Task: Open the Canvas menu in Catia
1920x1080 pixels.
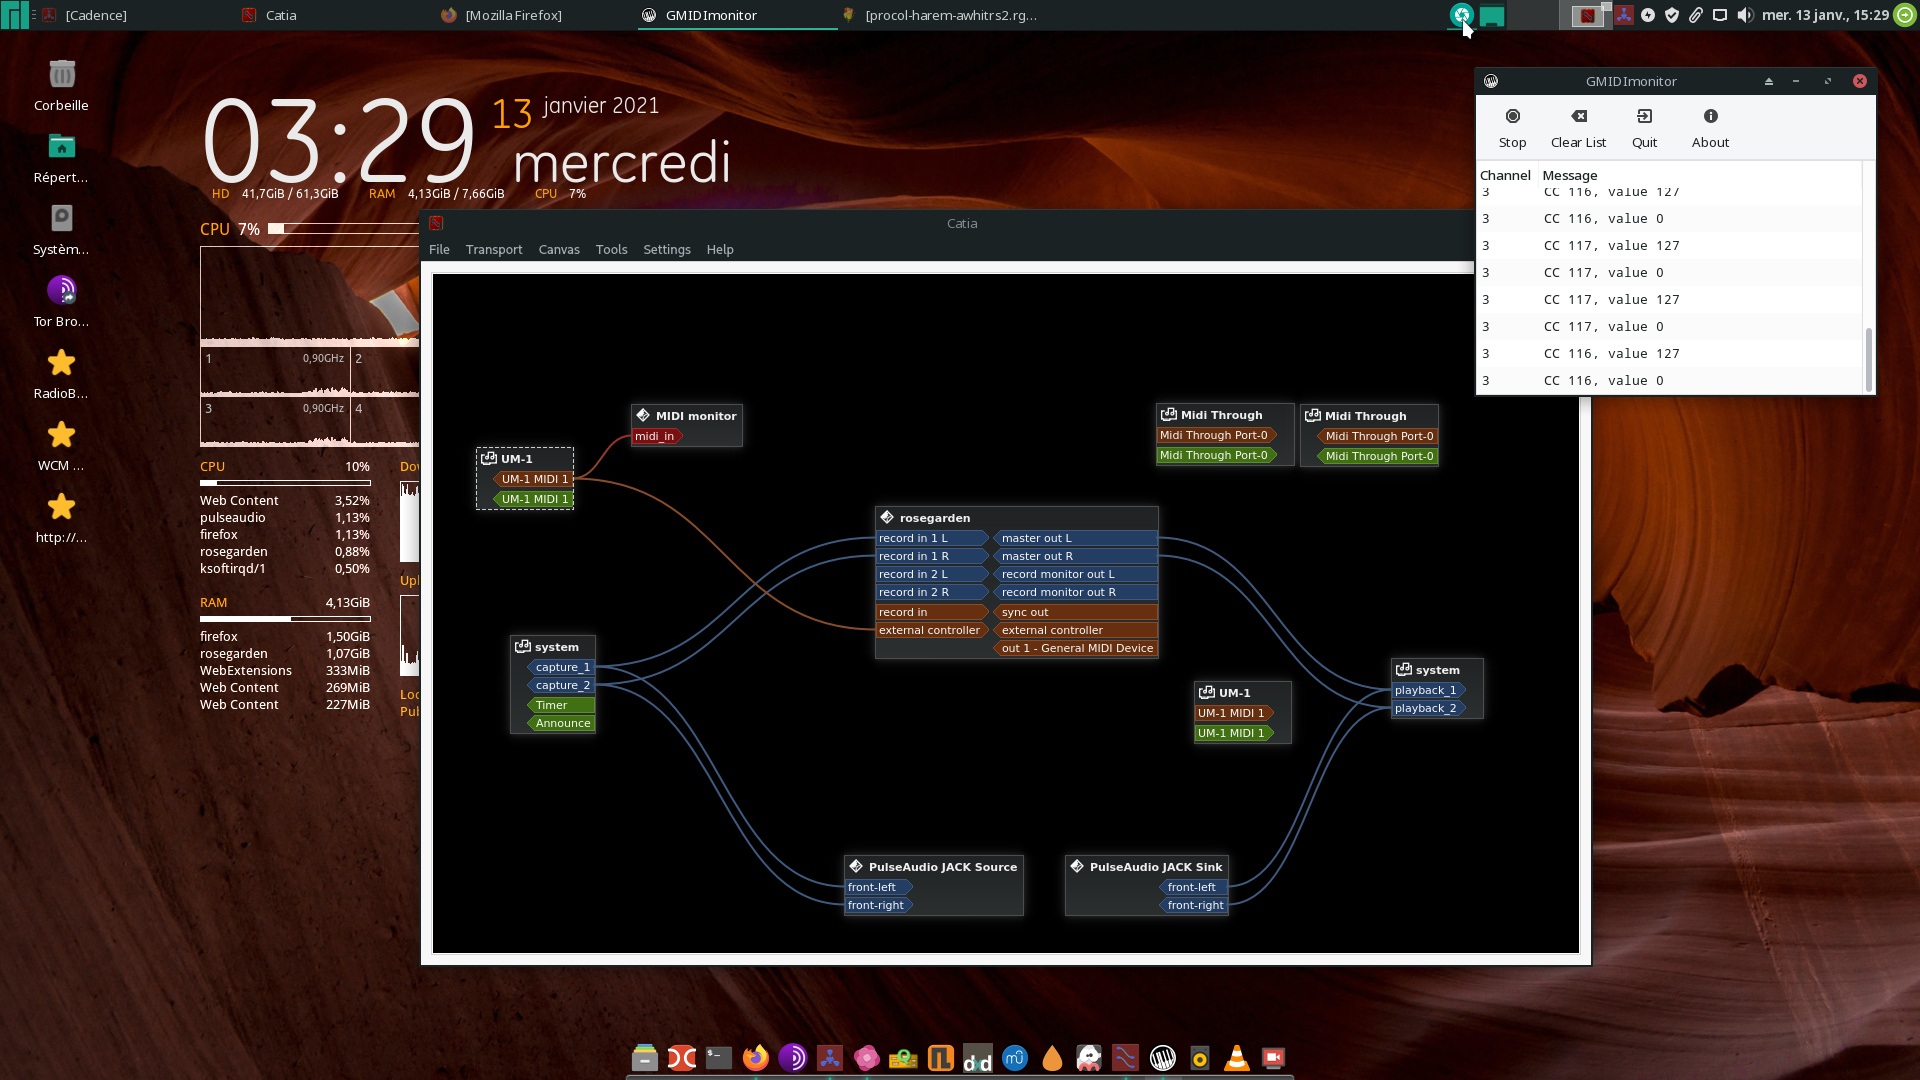Action: (x=558, y=250)
